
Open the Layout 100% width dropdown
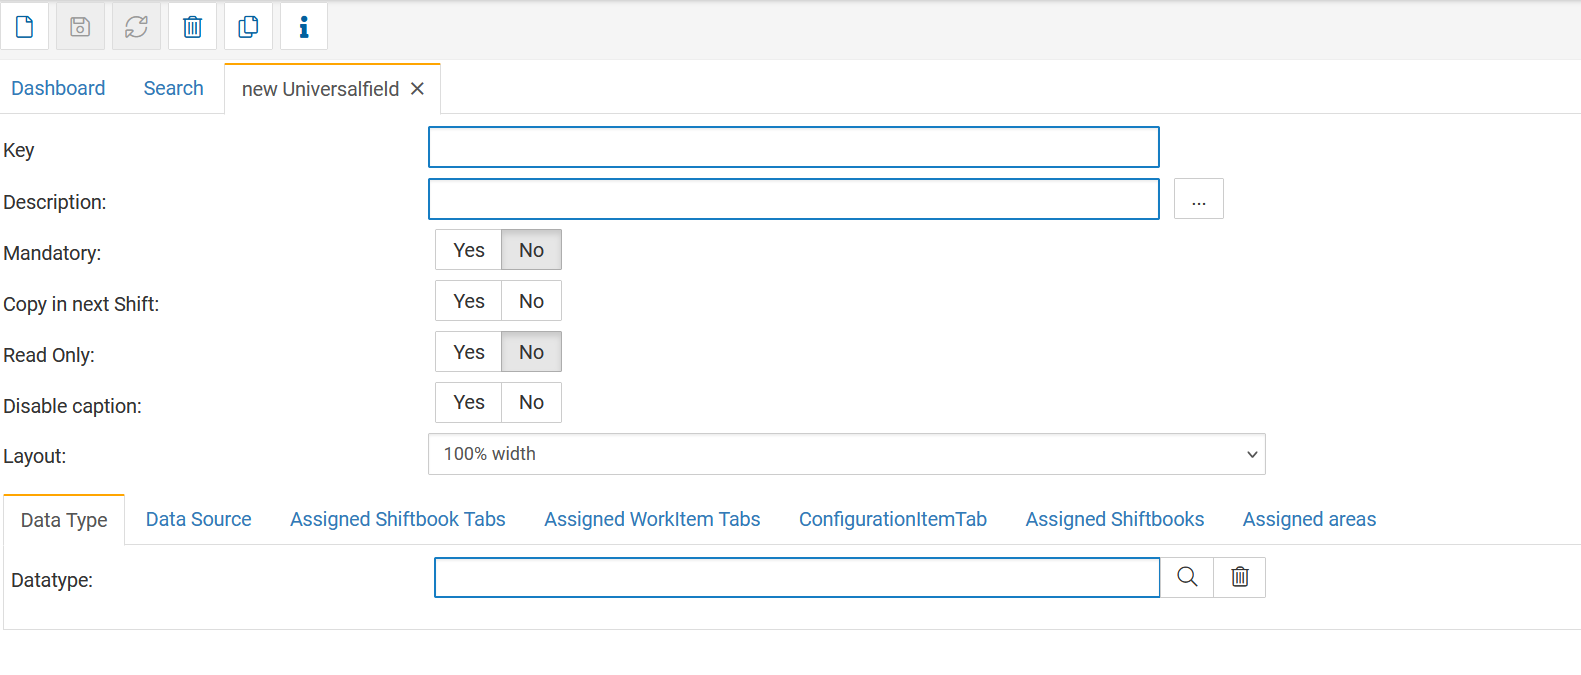846,454
